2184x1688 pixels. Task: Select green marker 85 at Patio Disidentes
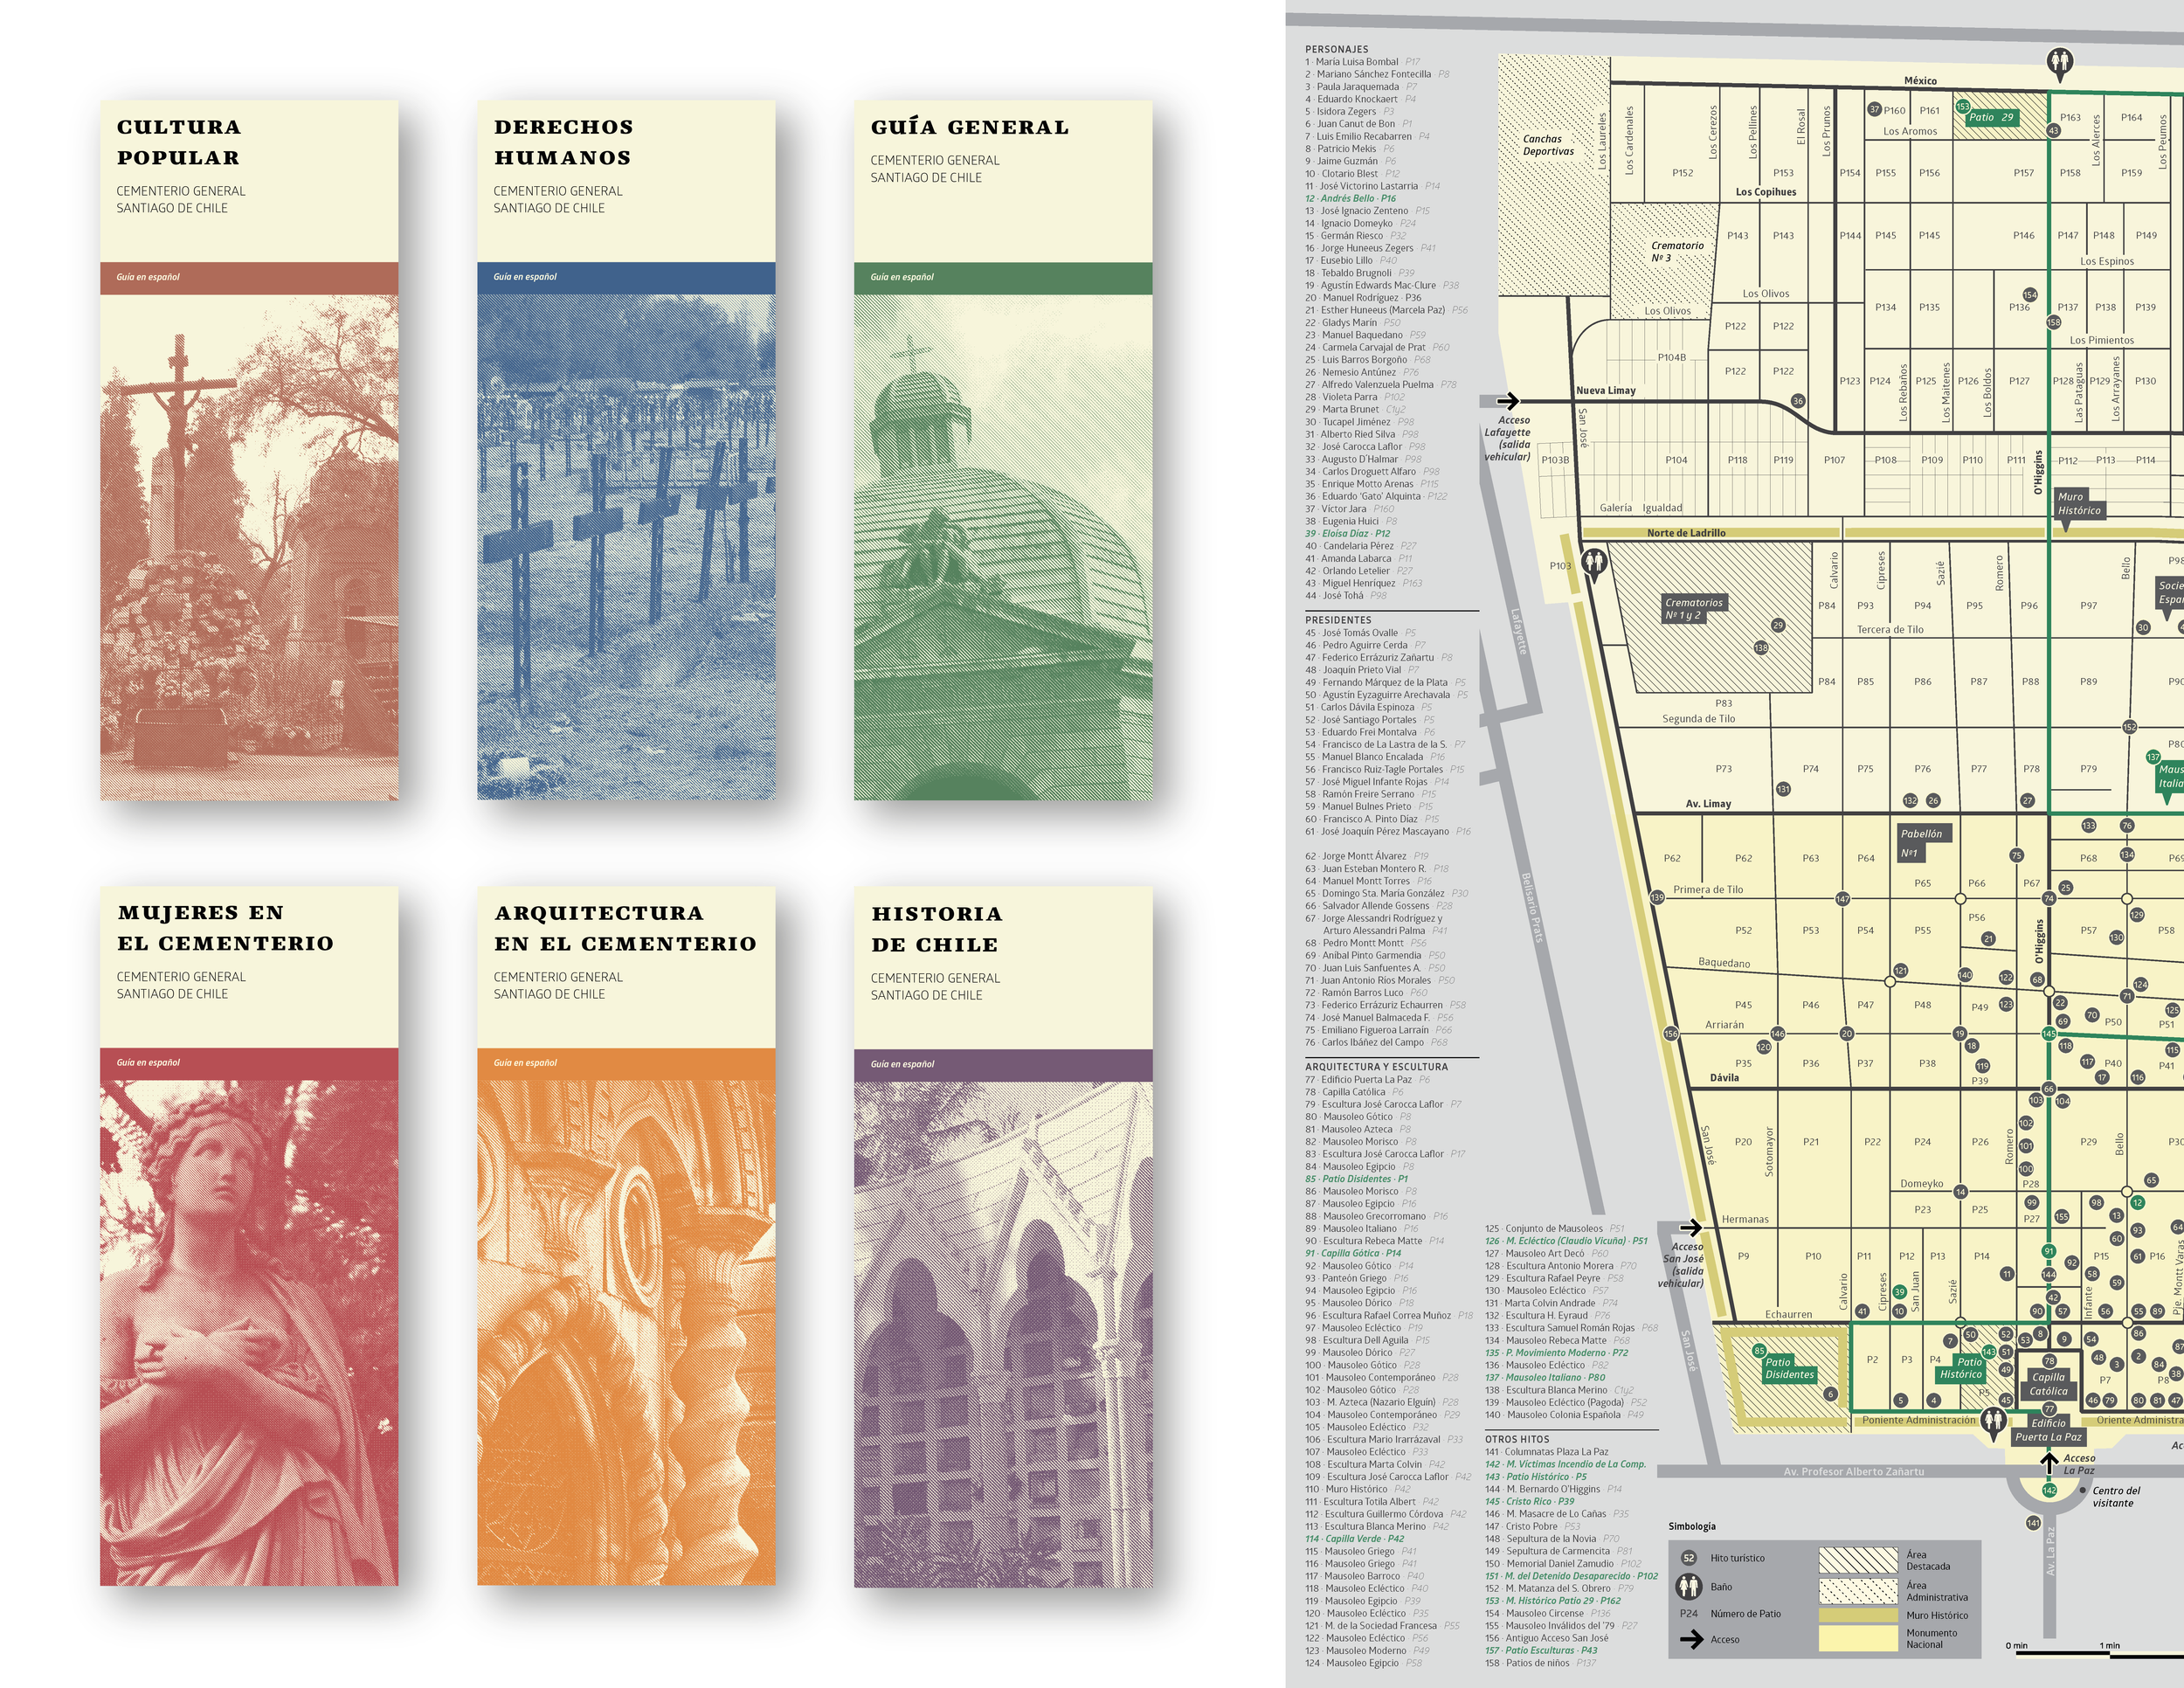pos(1759,1351)
